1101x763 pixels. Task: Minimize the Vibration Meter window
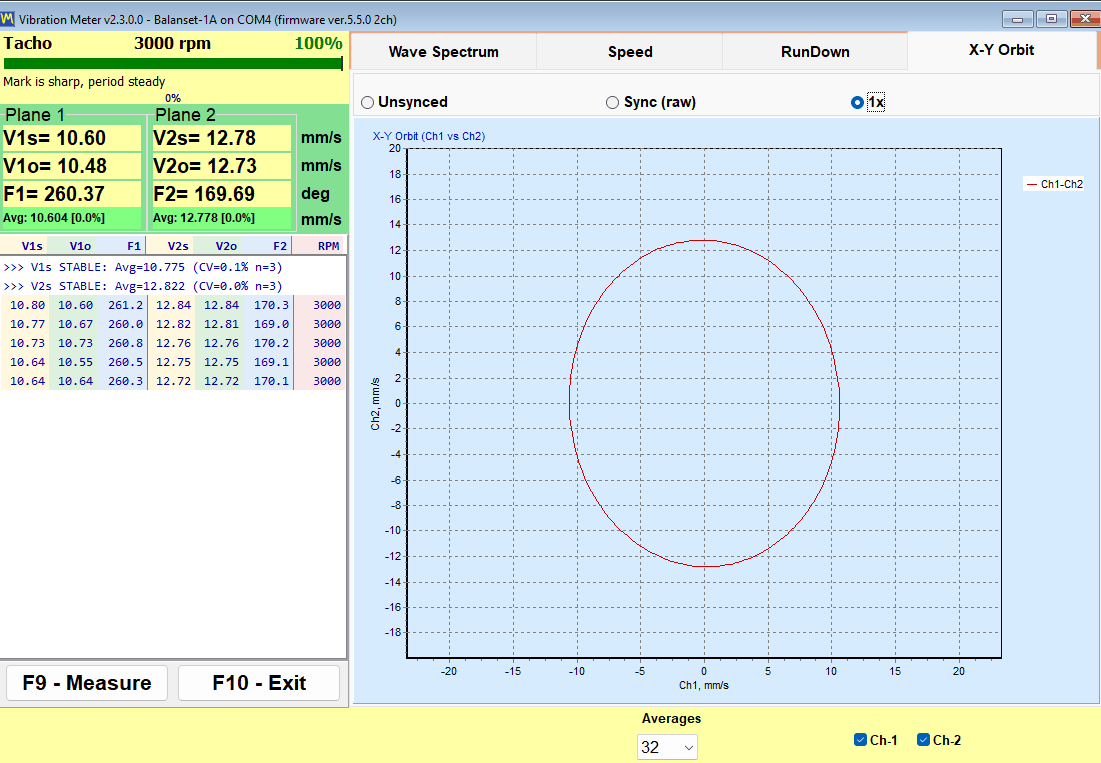1017,19
